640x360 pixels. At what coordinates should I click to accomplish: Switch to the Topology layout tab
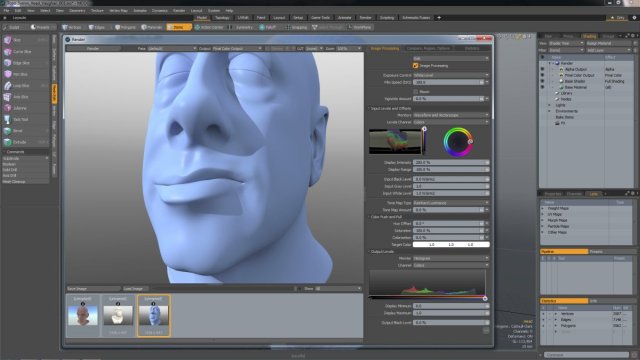(222, 18)
